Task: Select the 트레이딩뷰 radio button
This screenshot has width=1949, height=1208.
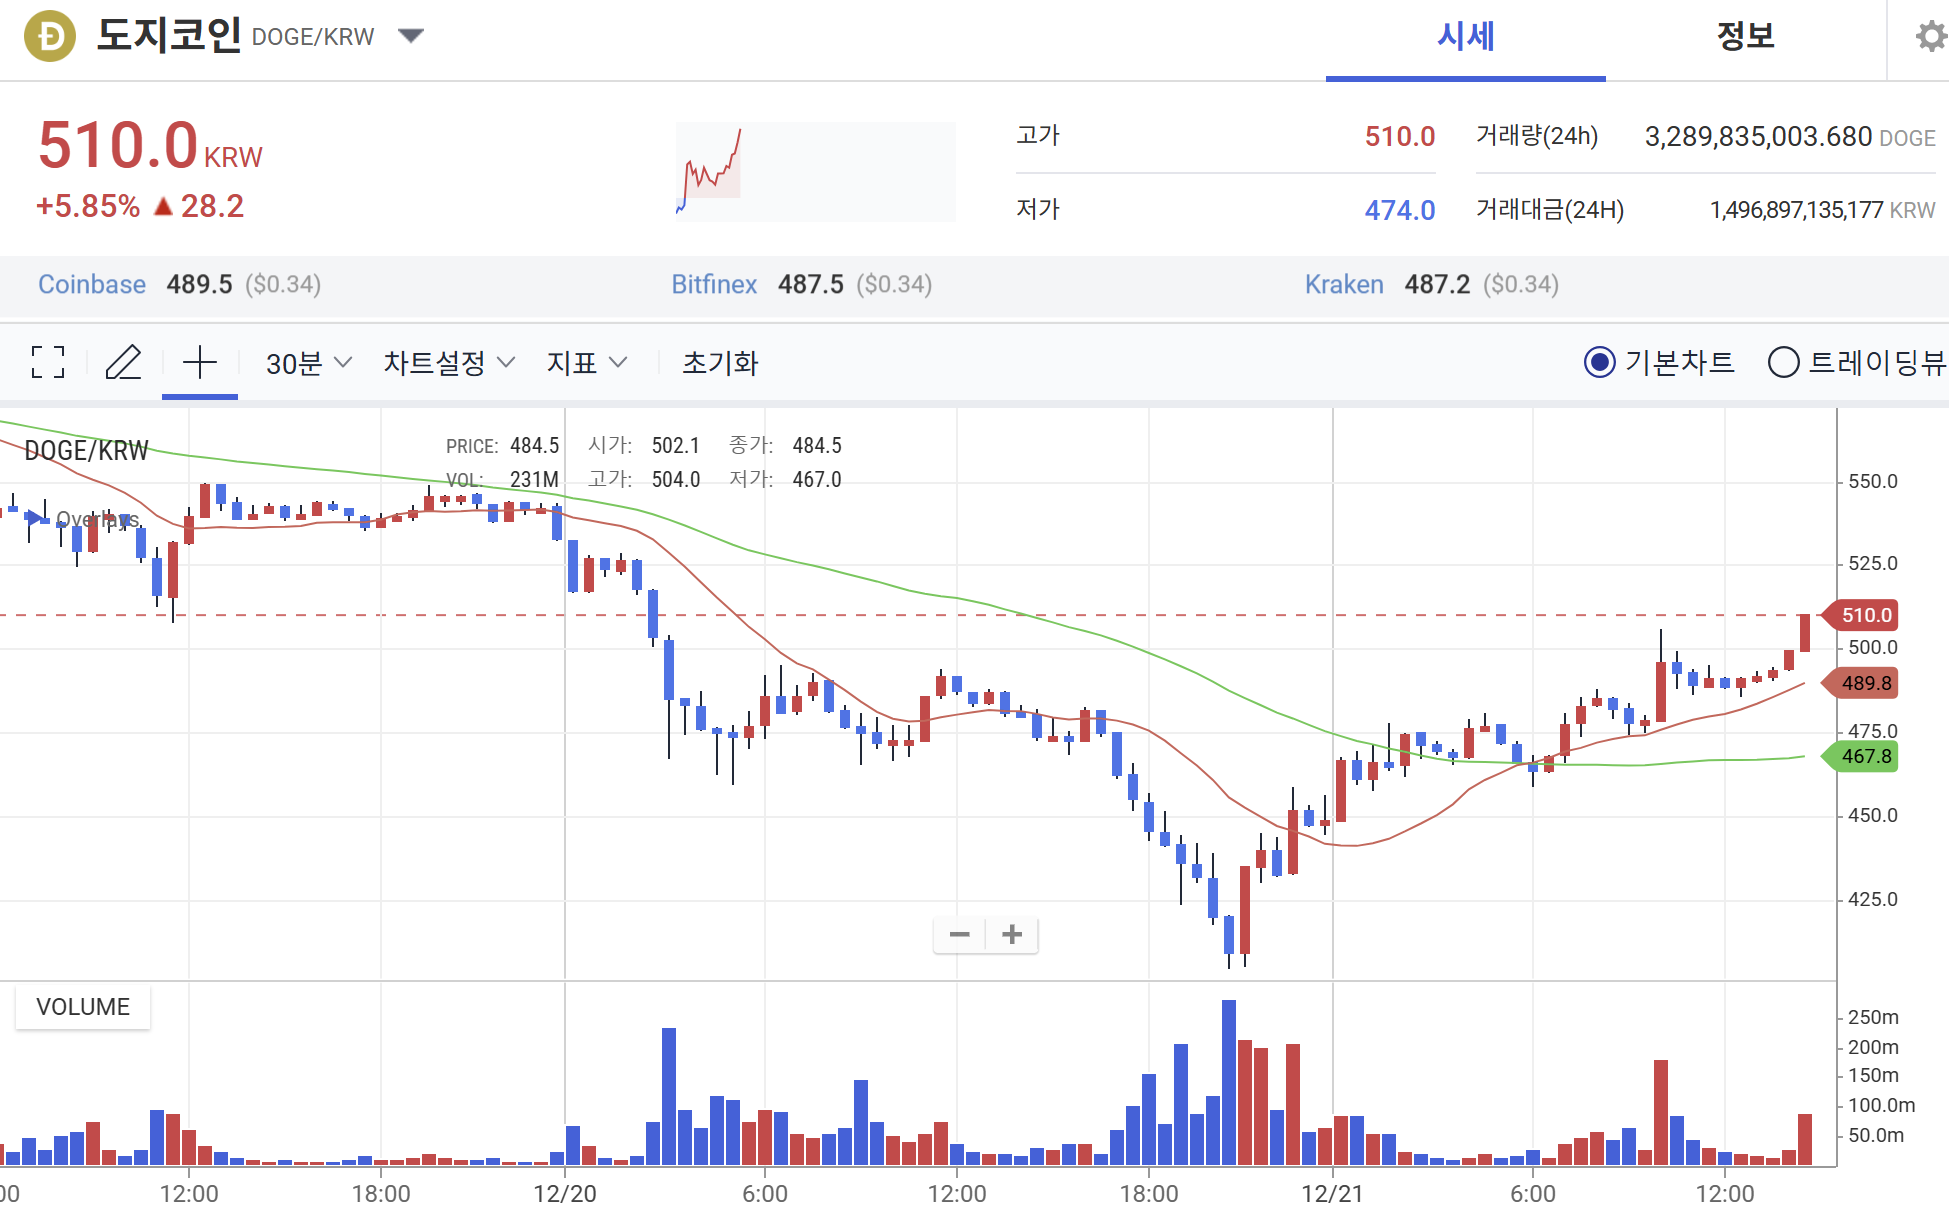Action: click(x=1783, y=362)
